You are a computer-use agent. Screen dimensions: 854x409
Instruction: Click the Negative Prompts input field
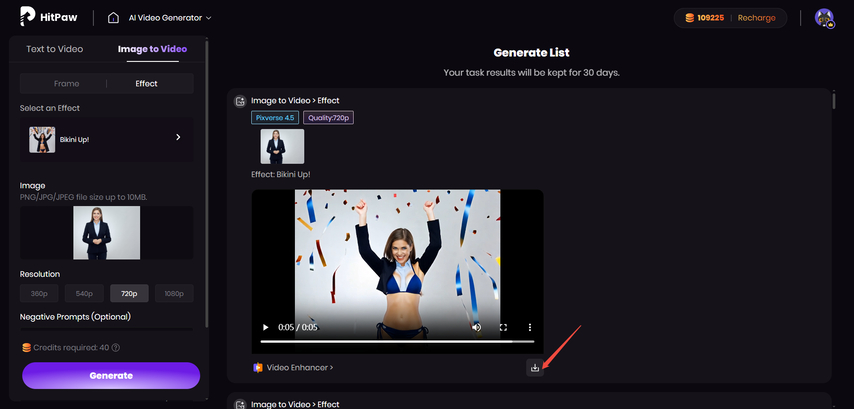tap(107, 328)
